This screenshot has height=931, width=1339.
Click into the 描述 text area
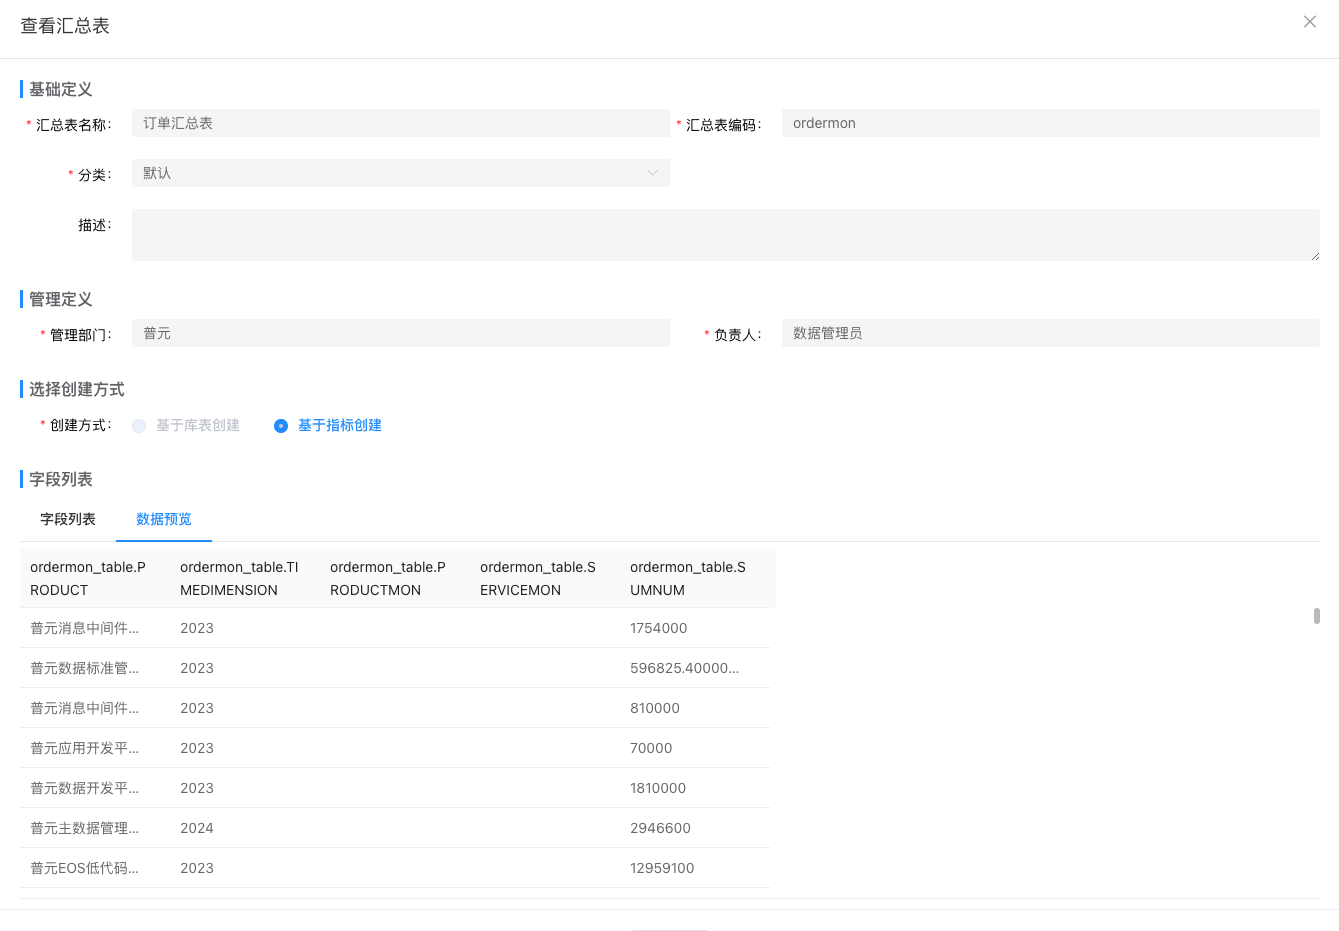(725, 235)
